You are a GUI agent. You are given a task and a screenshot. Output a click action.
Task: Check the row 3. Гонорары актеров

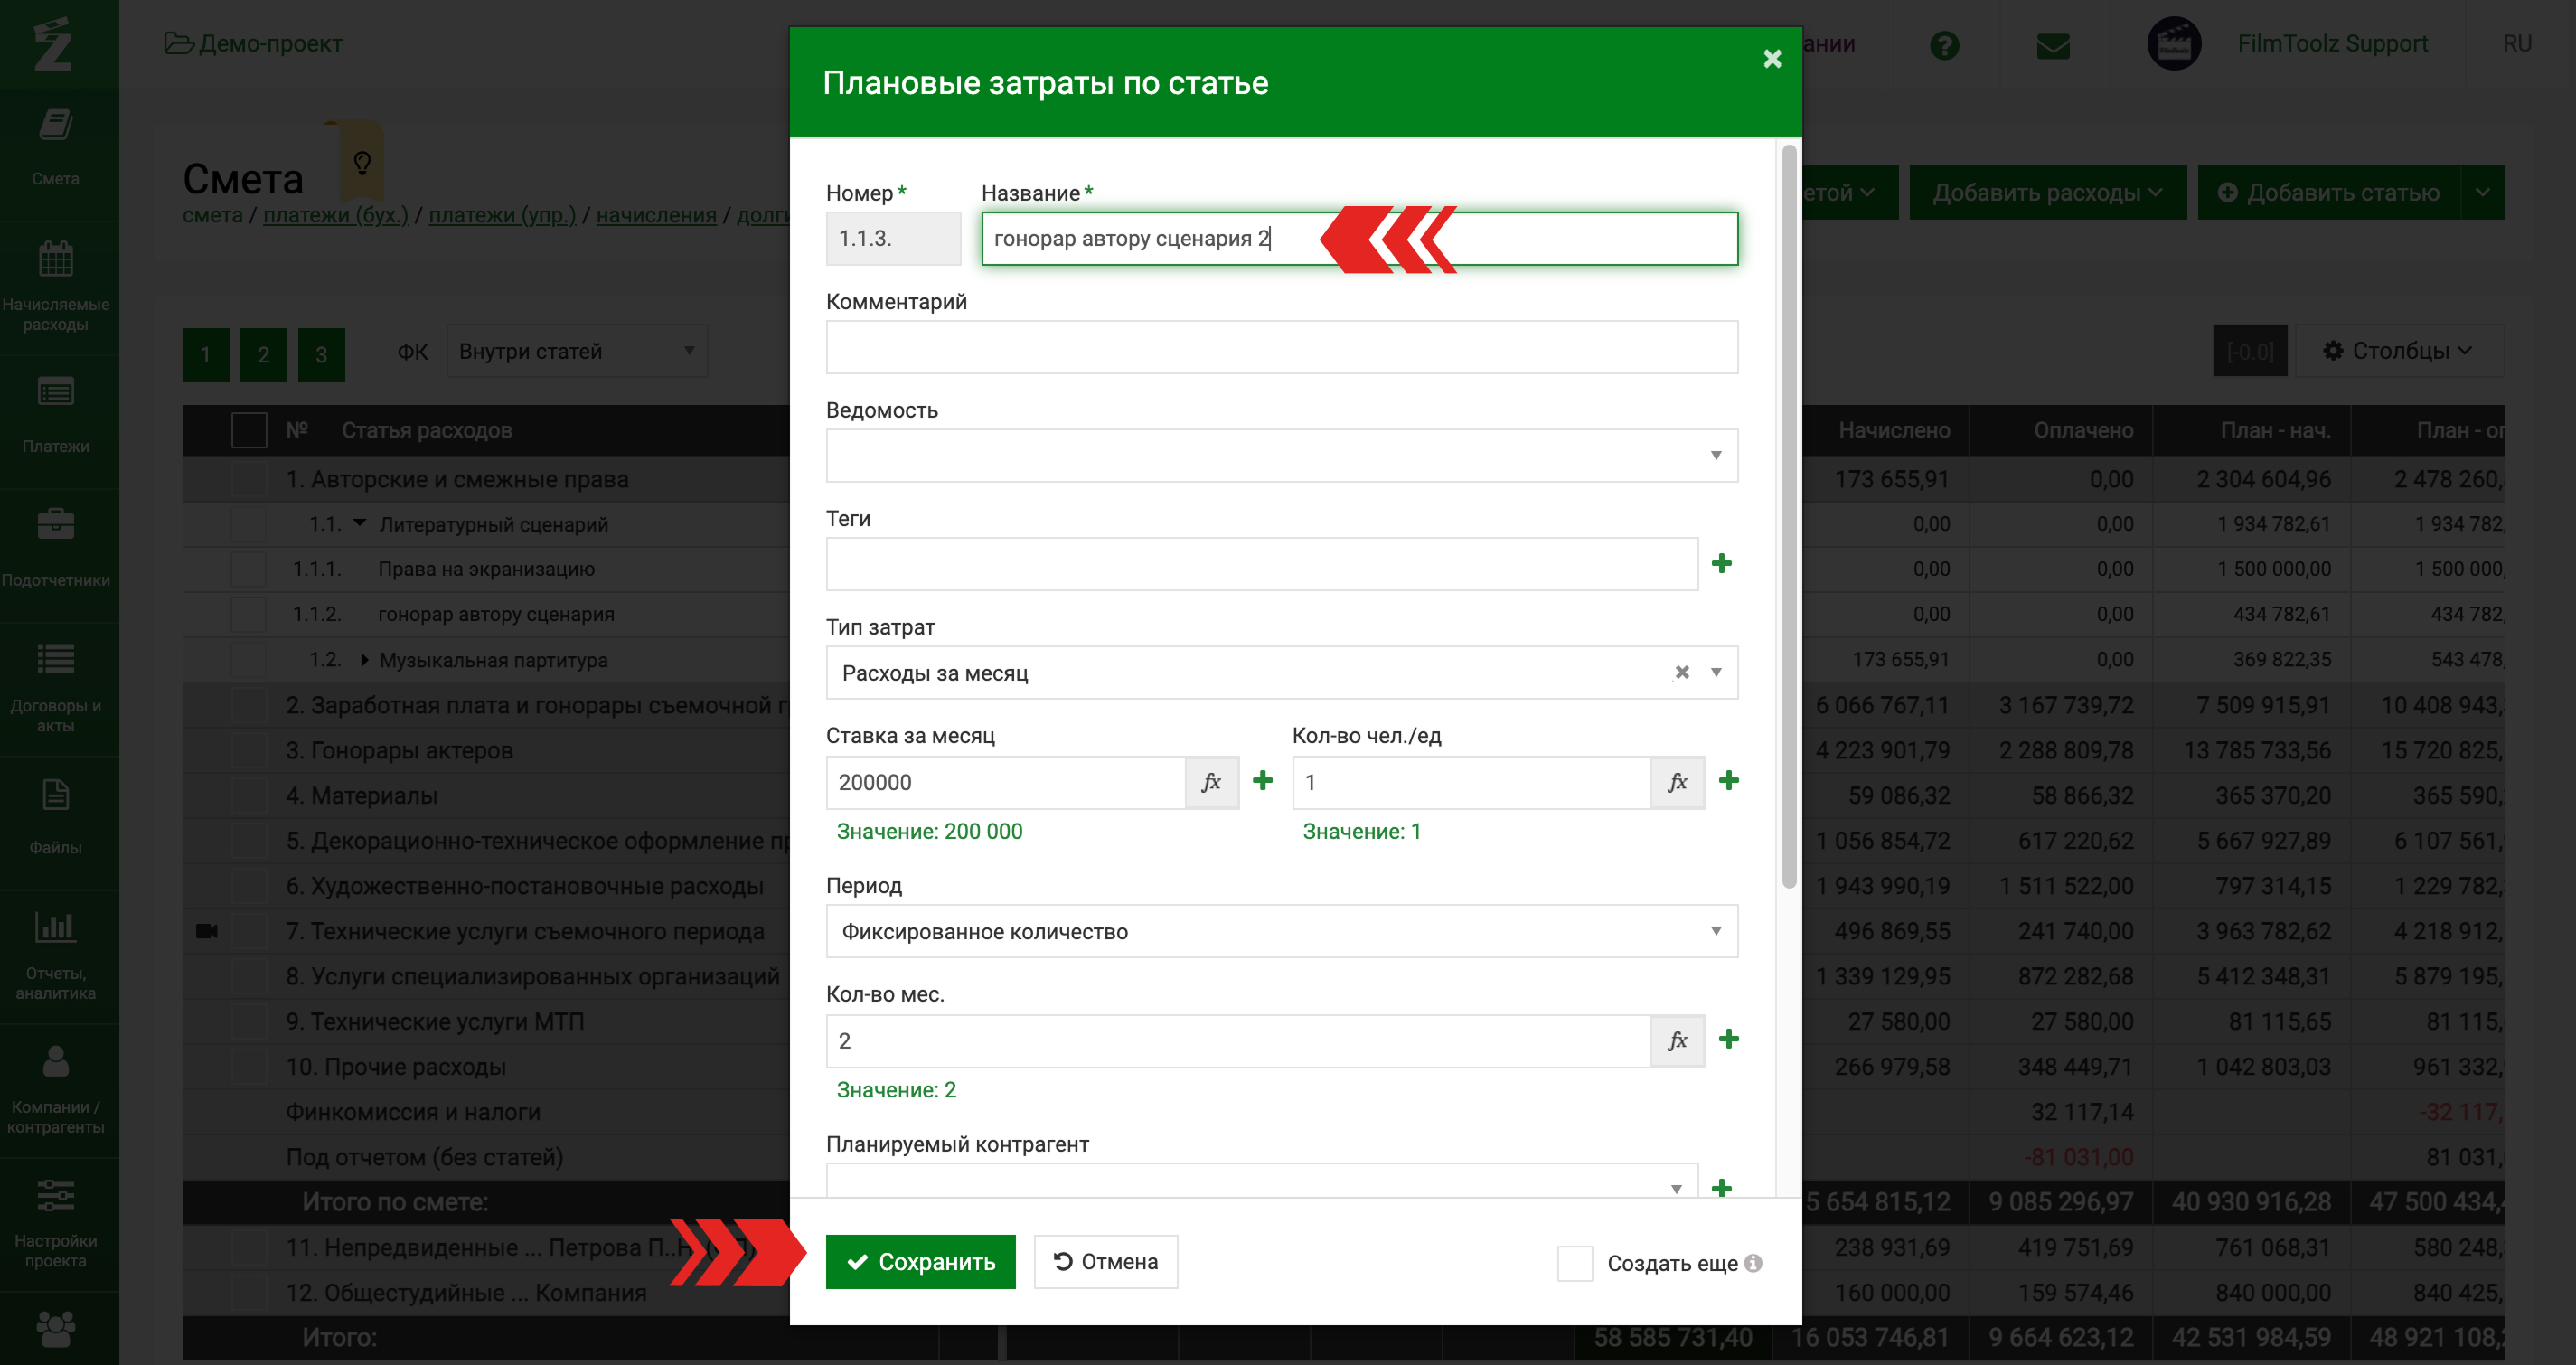(x=249, y=751)
